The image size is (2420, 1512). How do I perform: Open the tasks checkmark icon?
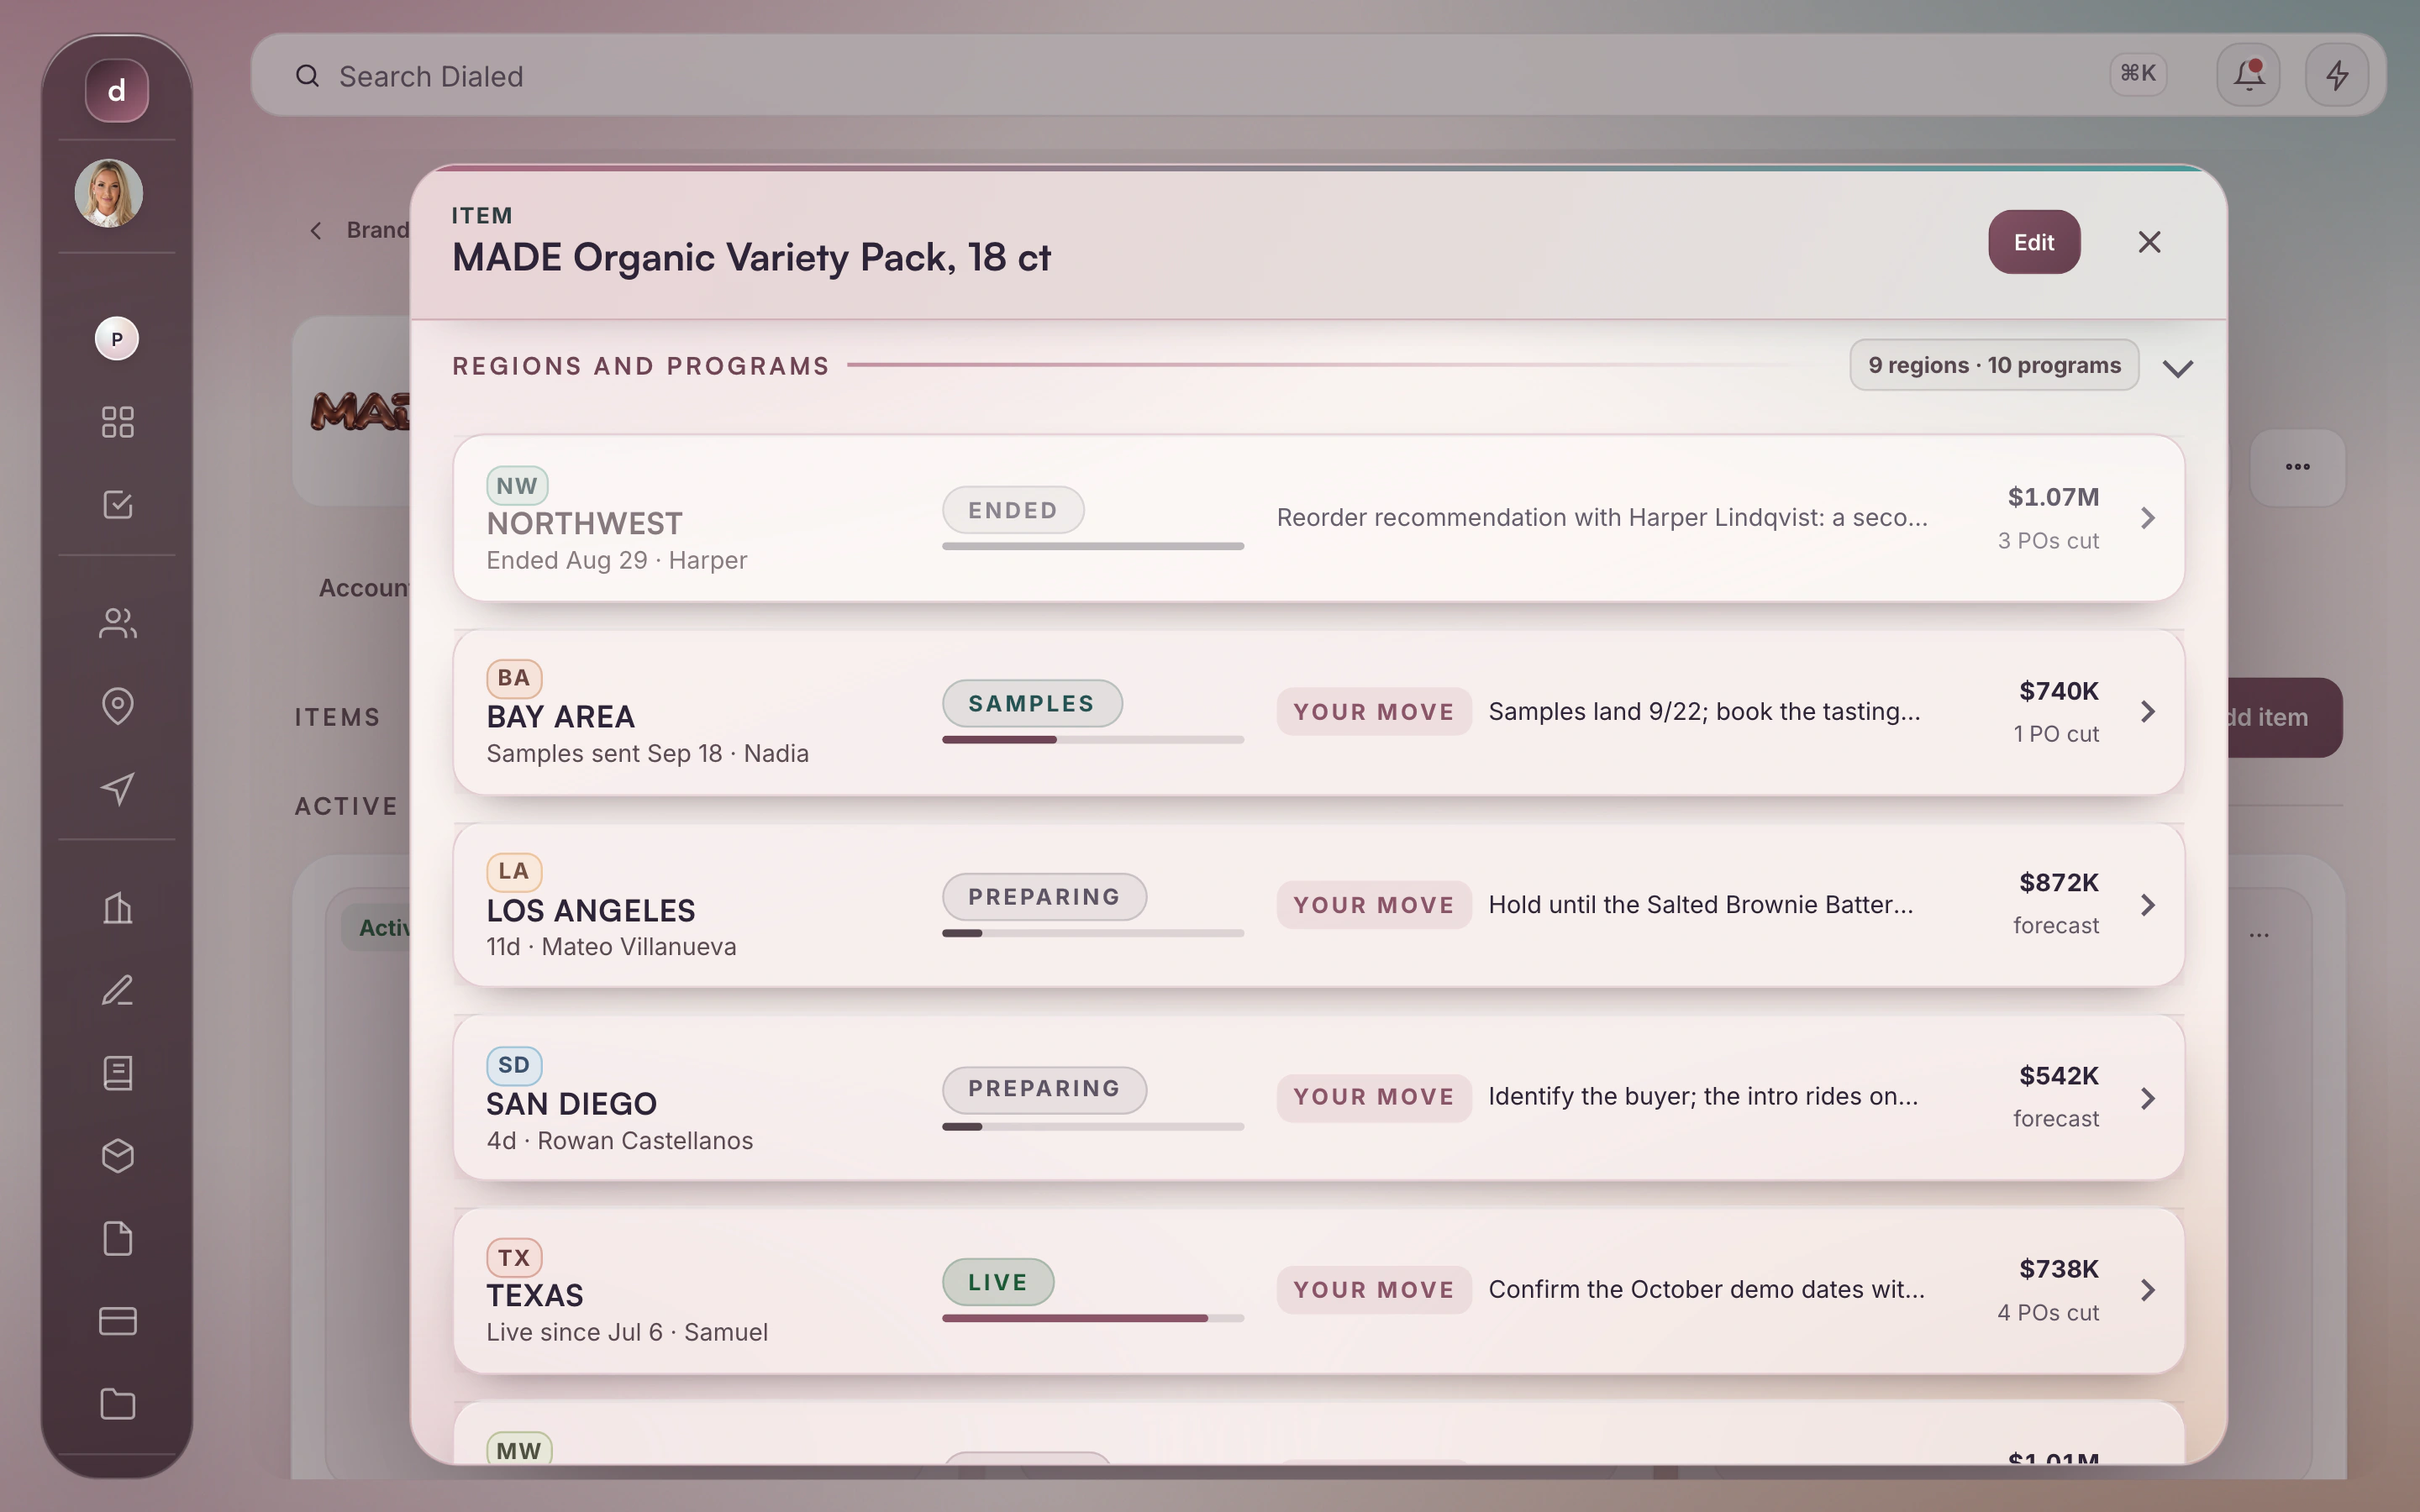[118, 505]
